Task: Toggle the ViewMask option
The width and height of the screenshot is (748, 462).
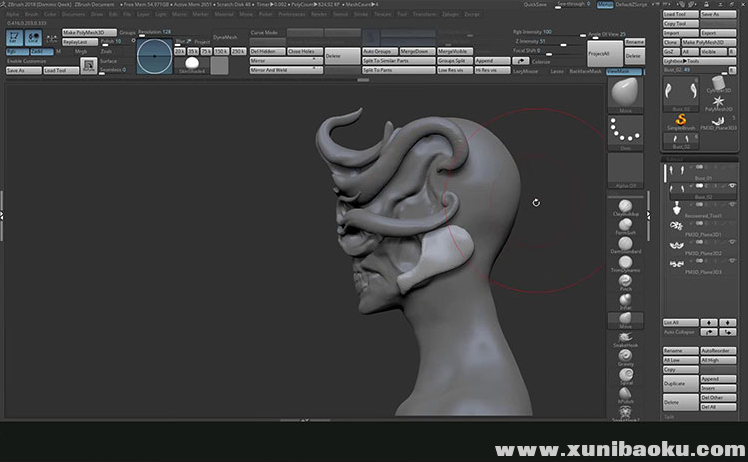Action: coord(625,72)
